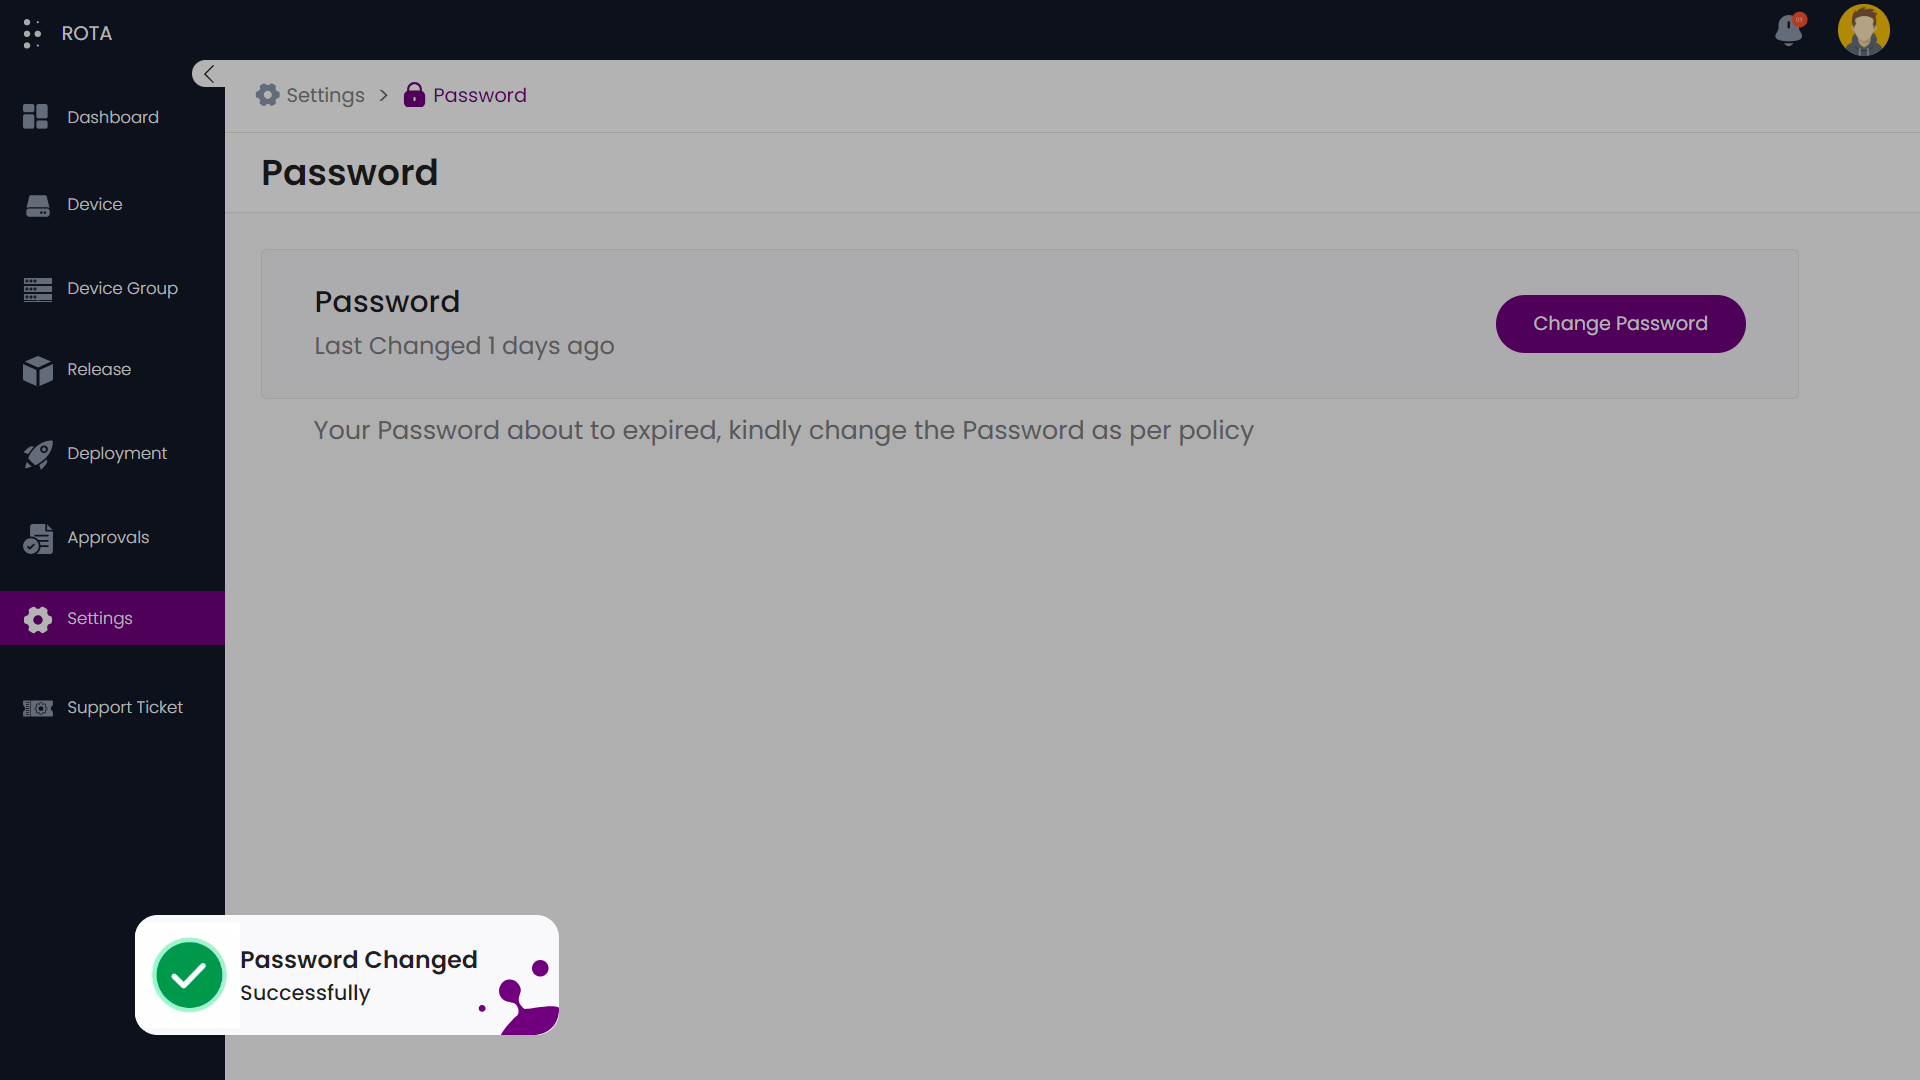Click Settings breadcrumb link

[x=324, y=96]
